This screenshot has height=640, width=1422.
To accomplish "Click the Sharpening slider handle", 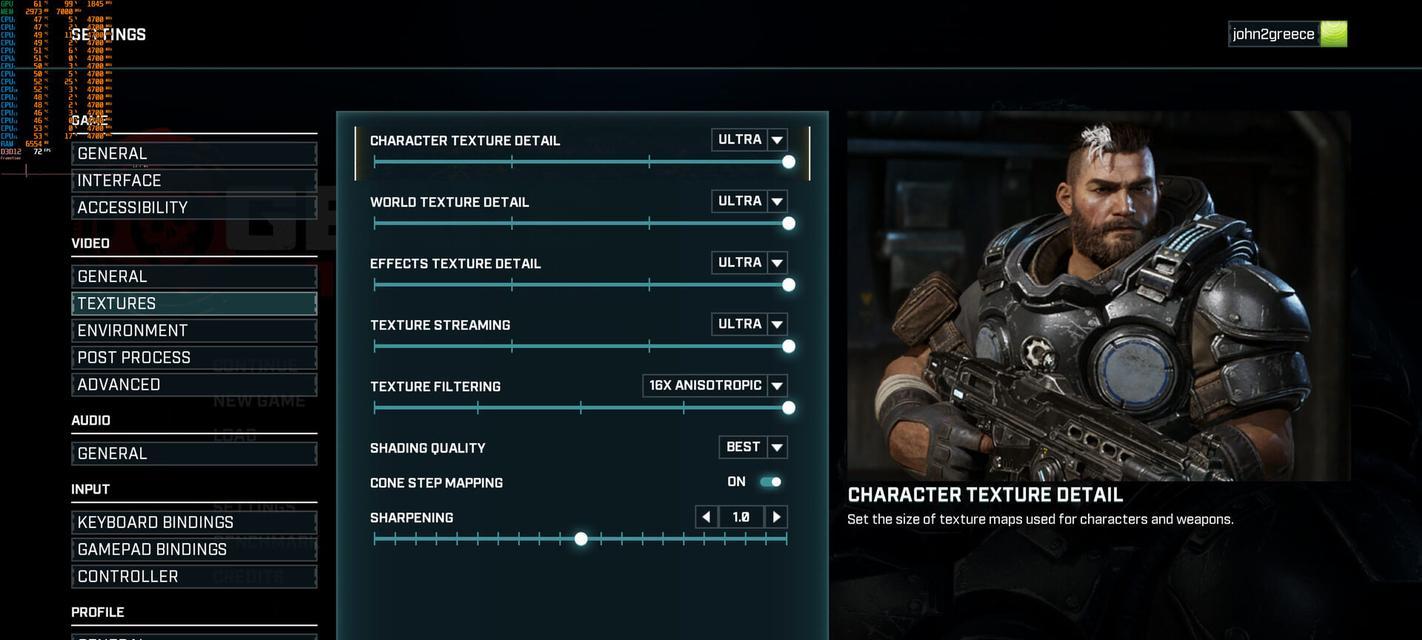I will click(x=581, y=539).
